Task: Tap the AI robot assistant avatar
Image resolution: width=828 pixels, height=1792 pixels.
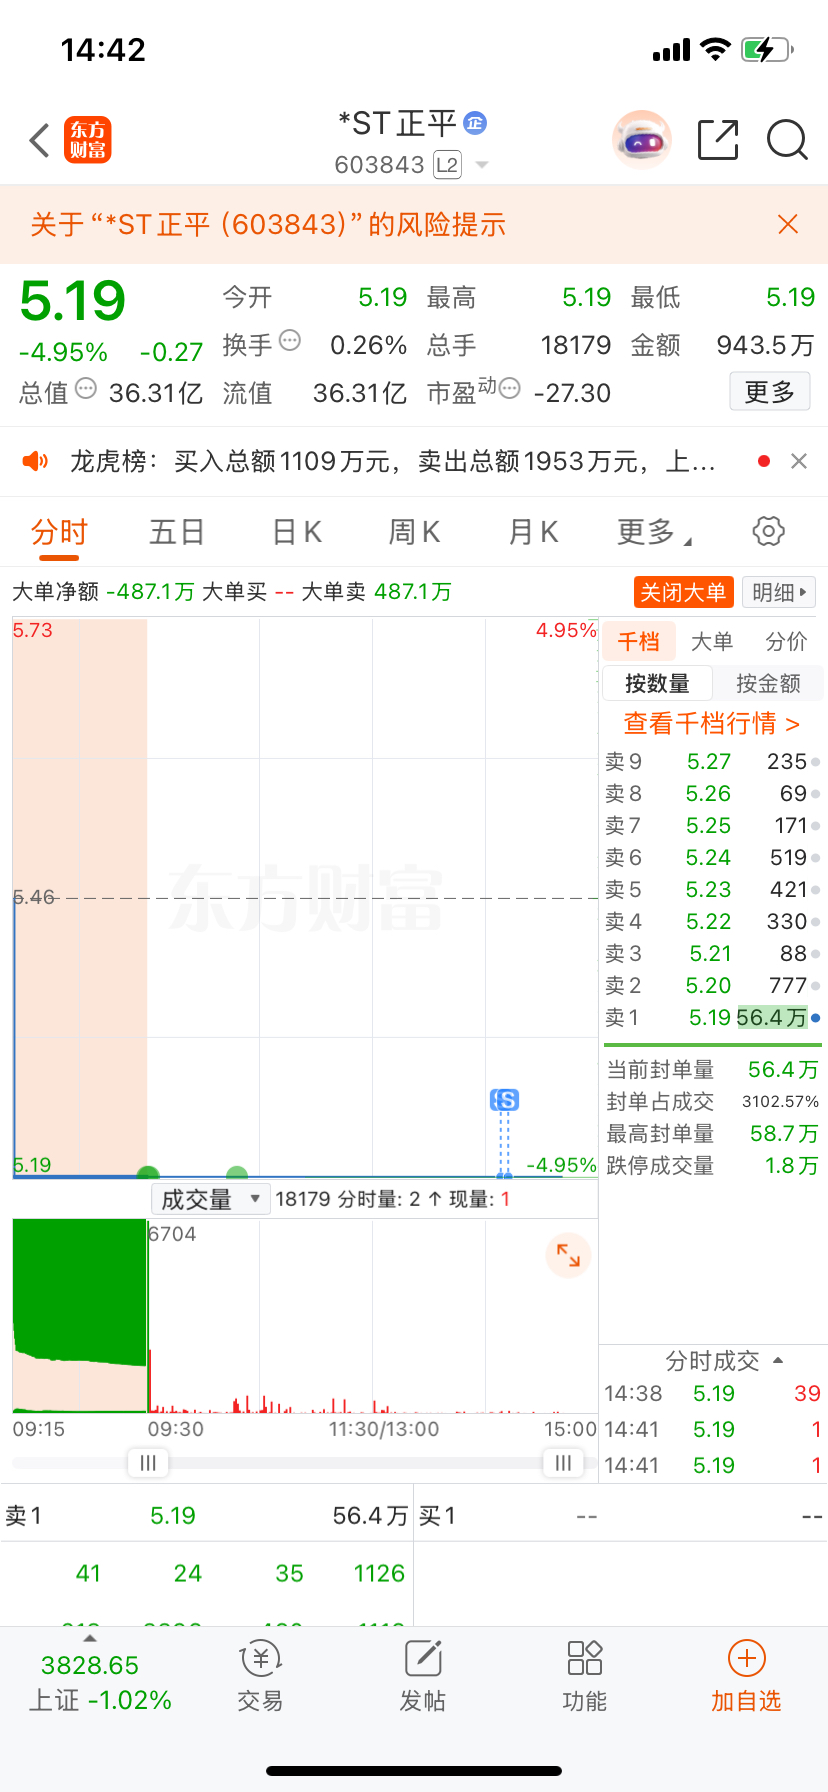Action: (641, 140)
